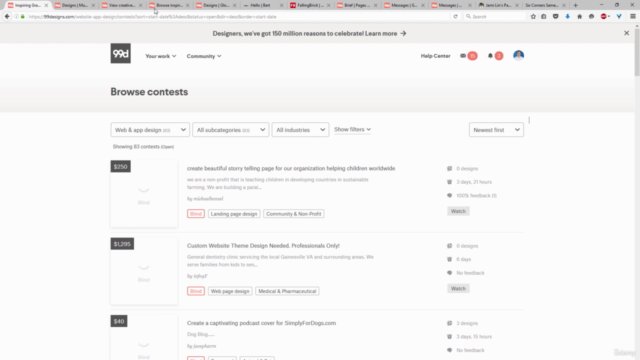This screenshot has height=360, width=640.
Task: Focus the browser Search field
Action: pyautogui.click(x=495, y=17)
